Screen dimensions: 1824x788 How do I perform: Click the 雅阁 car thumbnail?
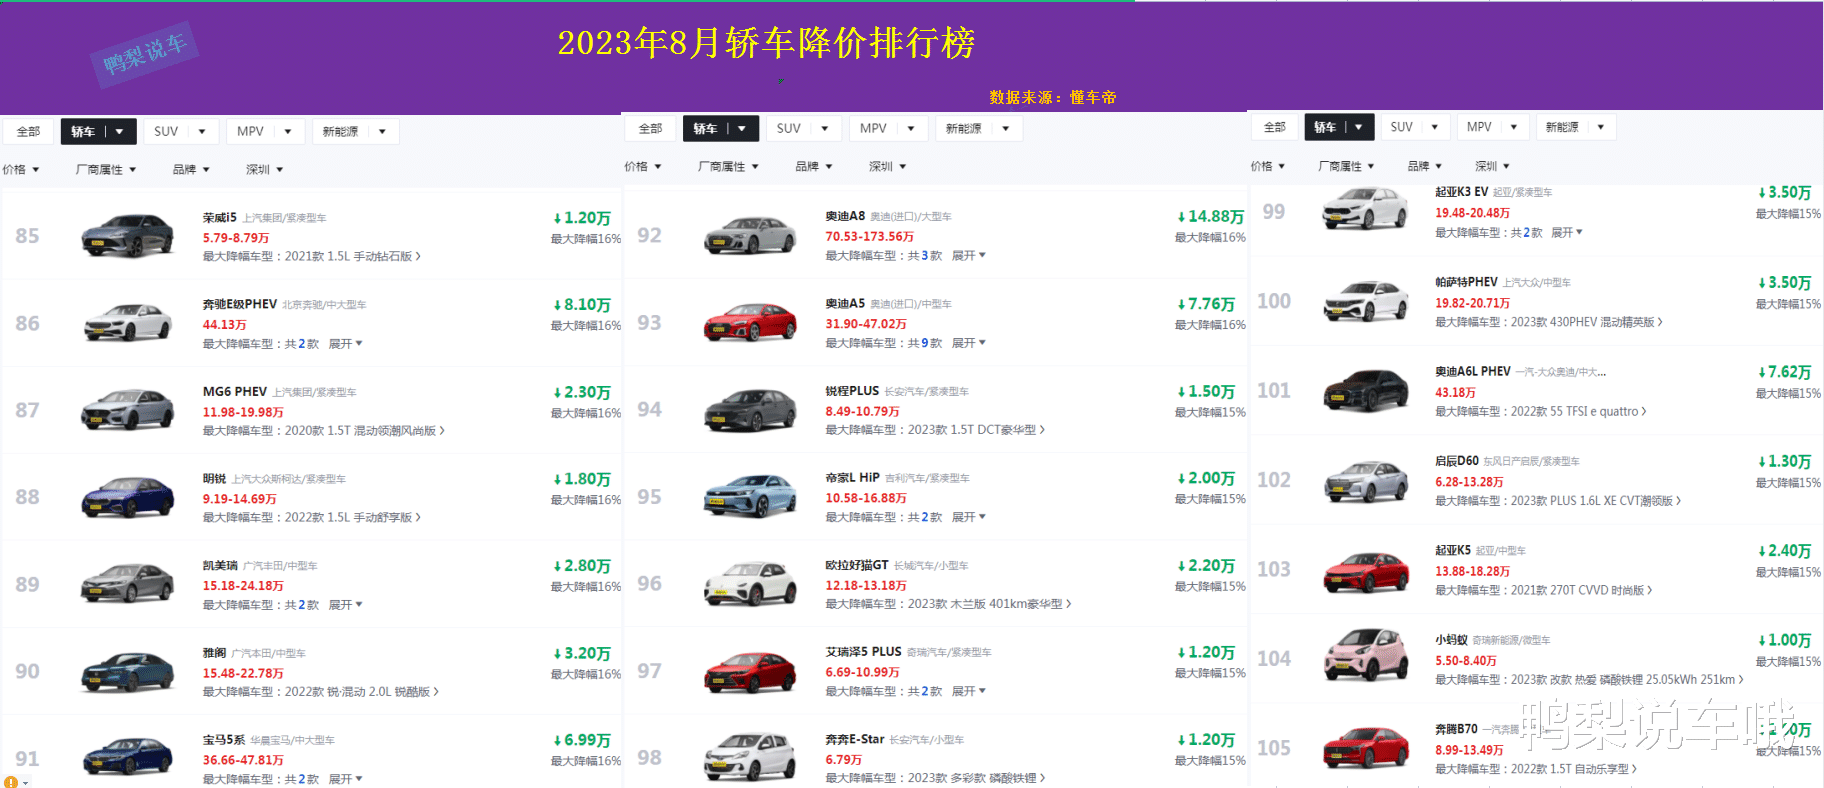pyautogui.click(x=127, y=671)
